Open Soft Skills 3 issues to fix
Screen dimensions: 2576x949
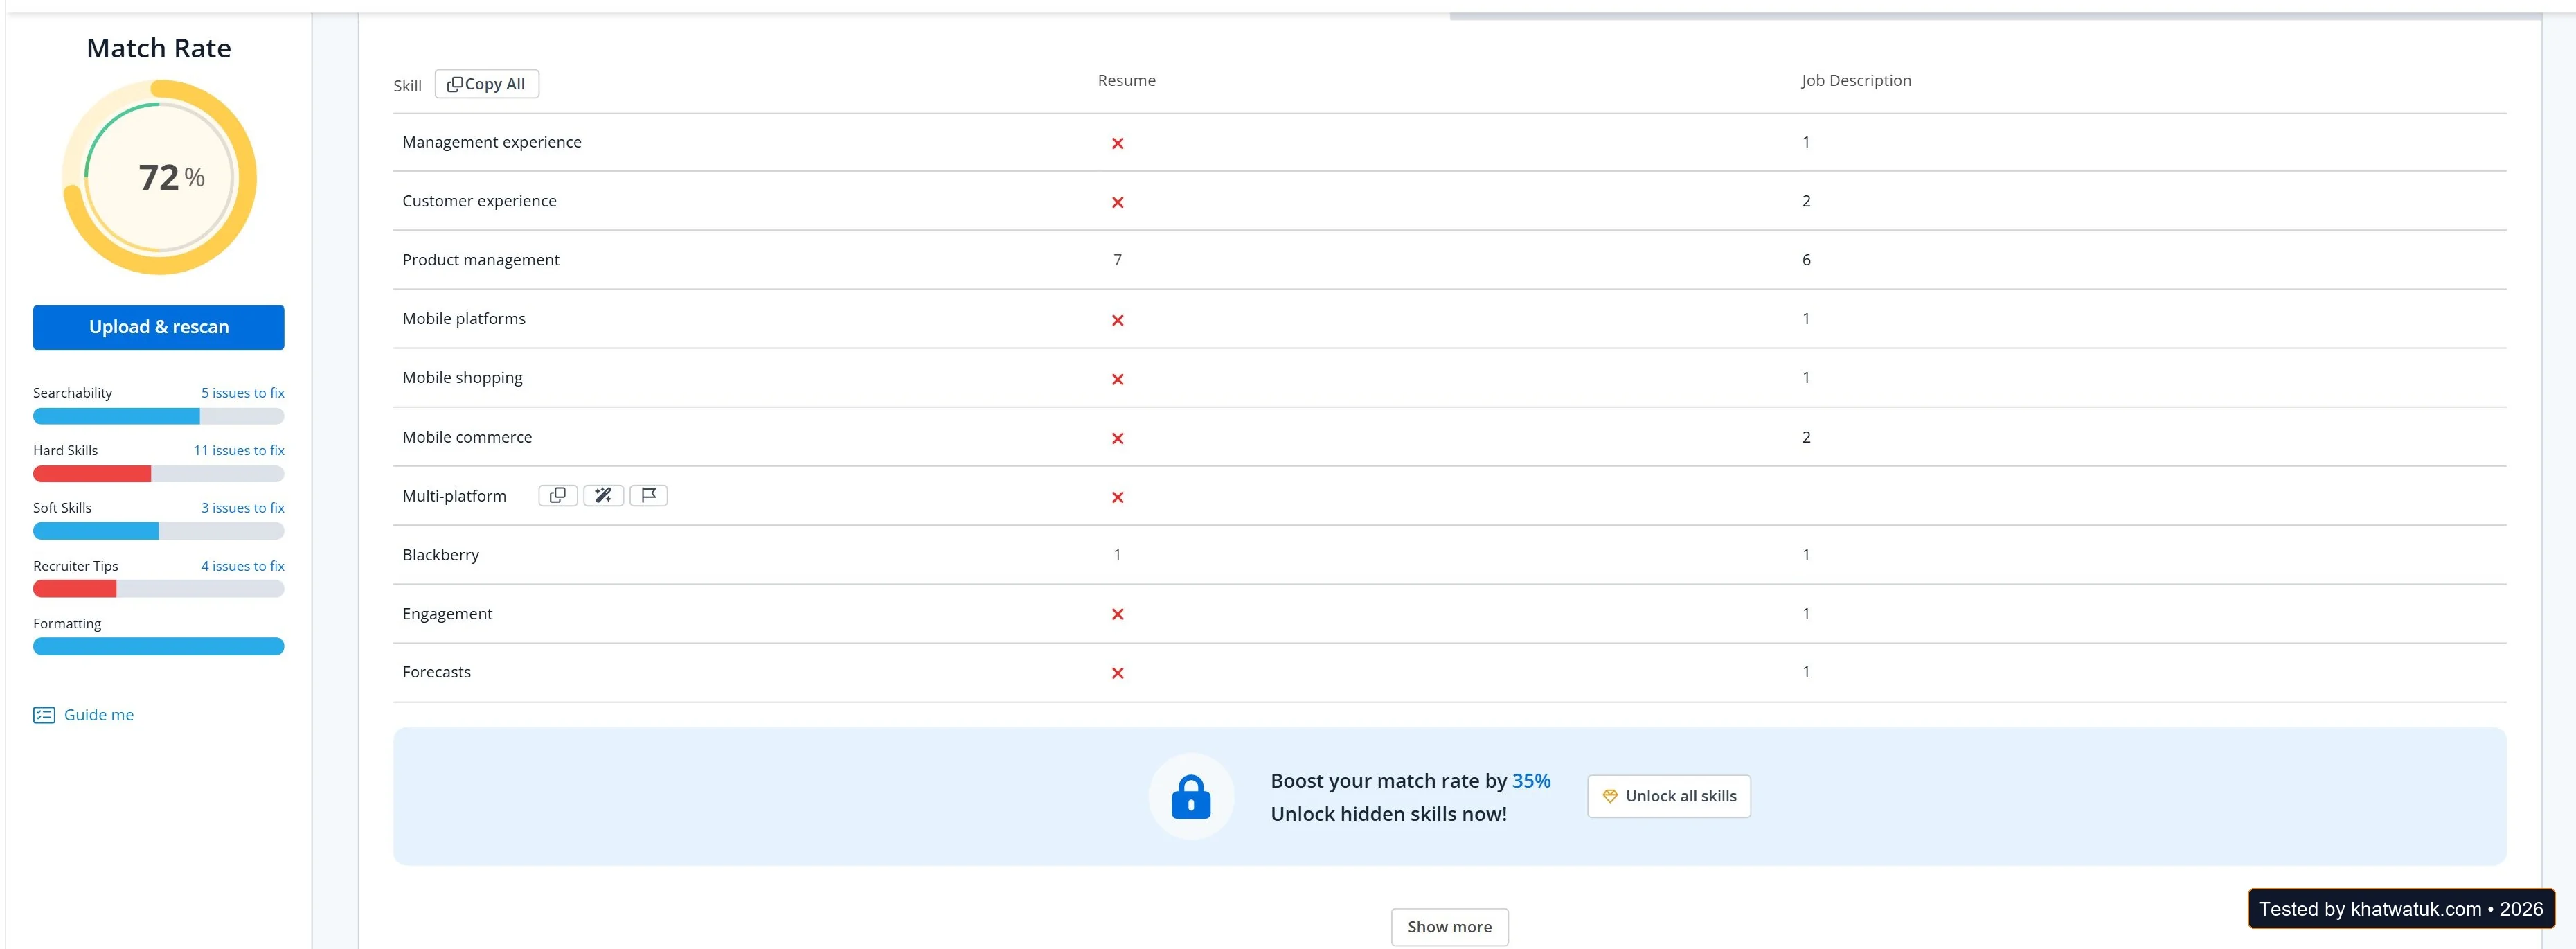point(242,508)
